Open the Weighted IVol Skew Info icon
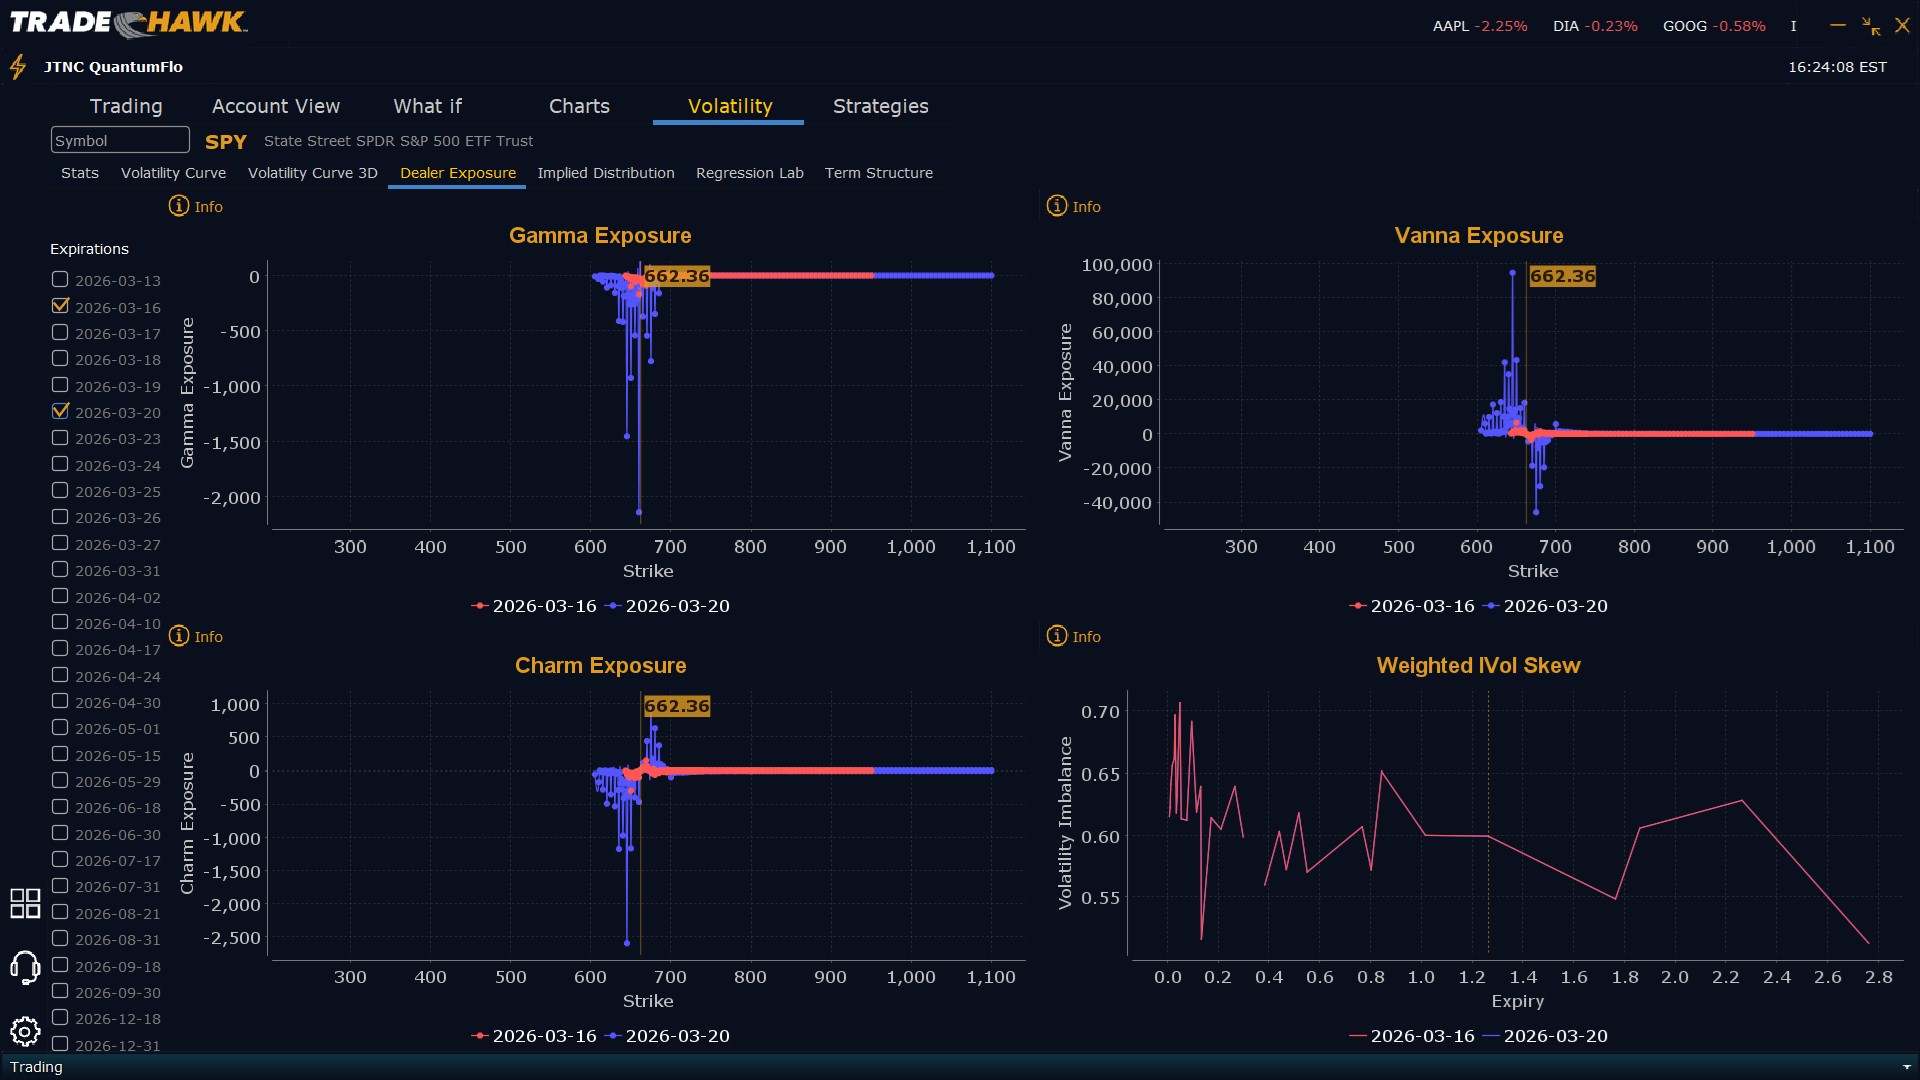 [x=1057, y=636]
